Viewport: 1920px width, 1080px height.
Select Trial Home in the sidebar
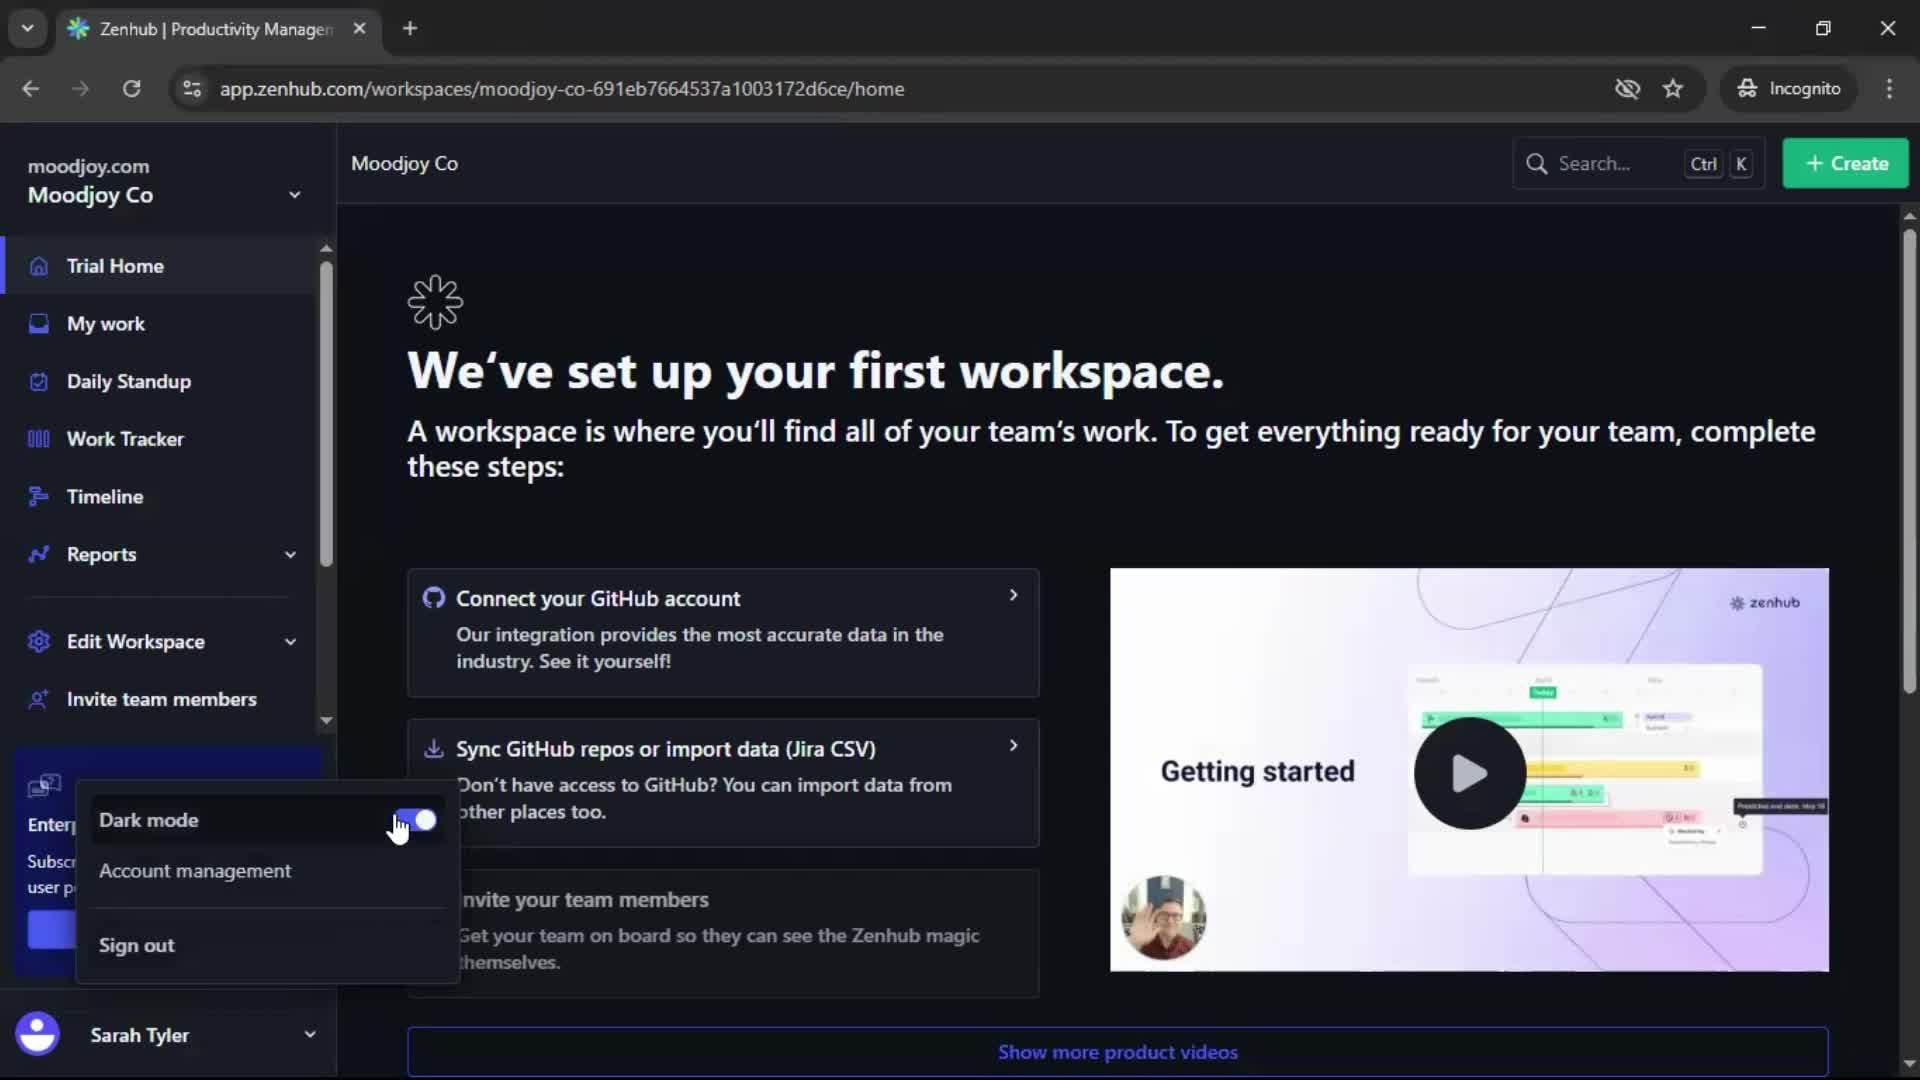coord(116,266)
